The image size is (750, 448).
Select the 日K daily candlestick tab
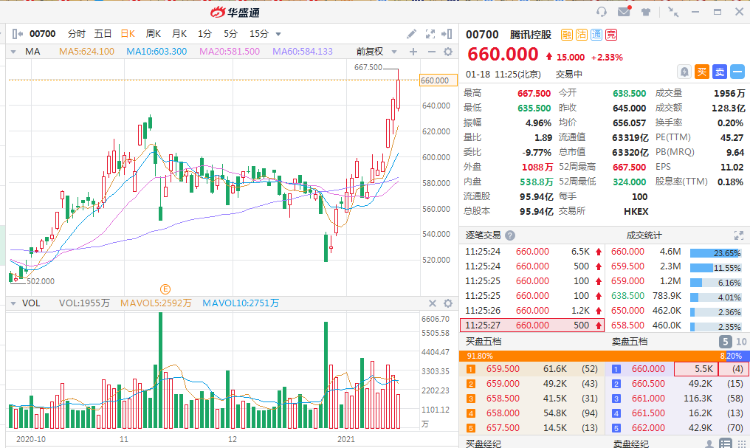128,34
